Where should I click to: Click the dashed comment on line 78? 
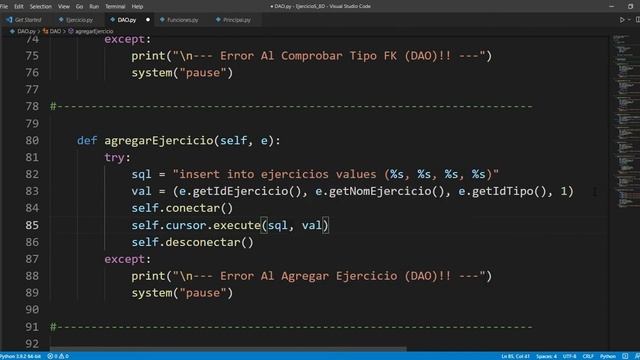291,107
